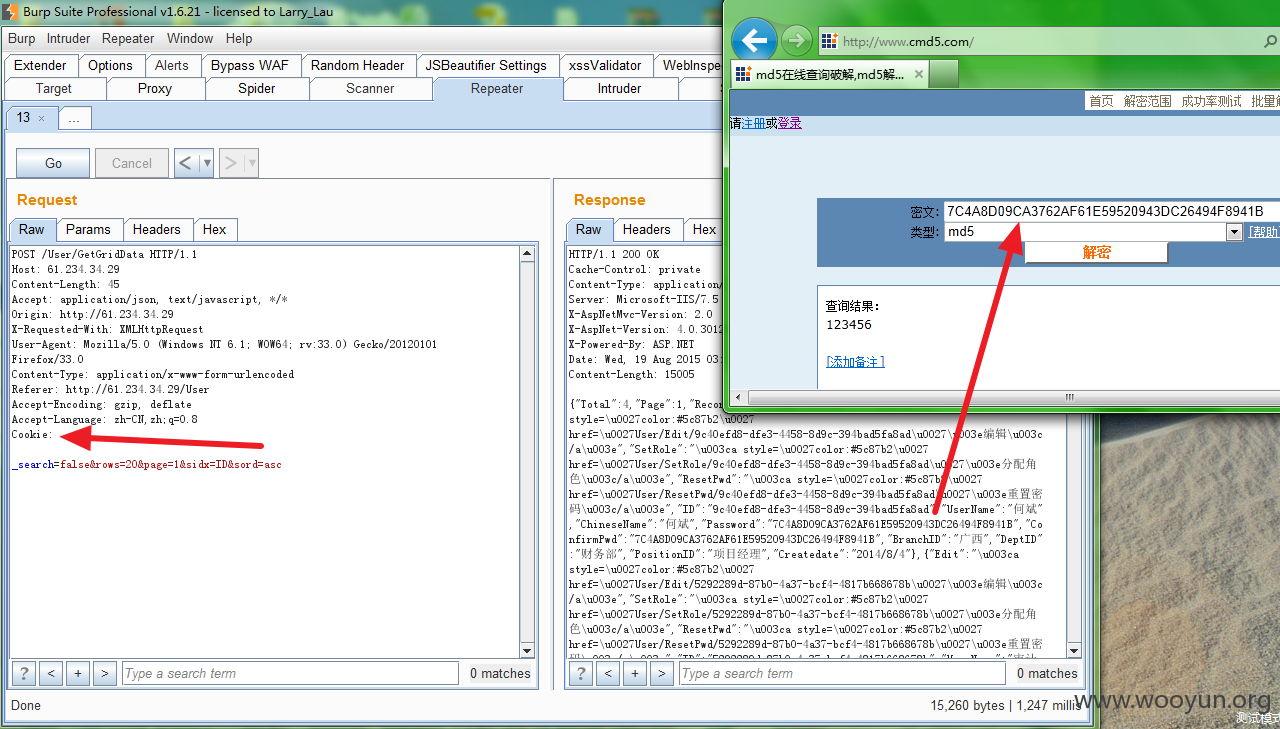Click the browser address bar URL

click(908, 41)
